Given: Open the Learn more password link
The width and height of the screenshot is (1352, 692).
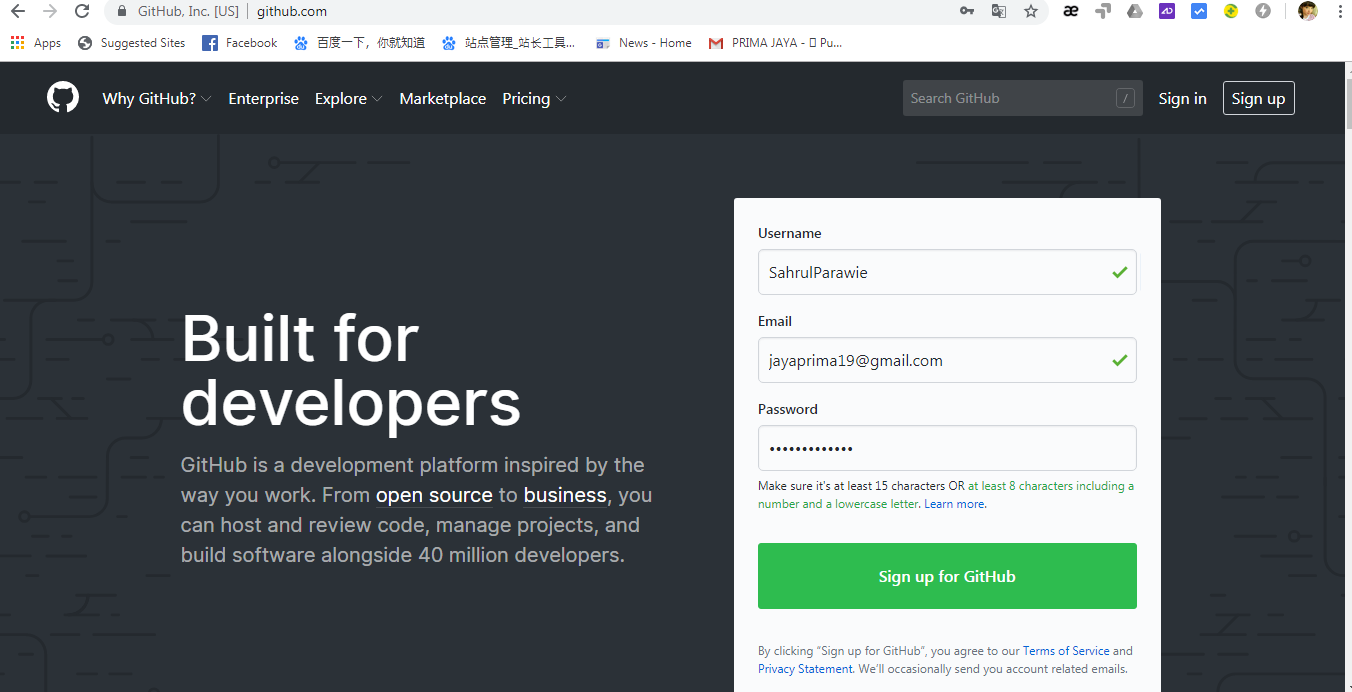Looking at the screenshot, I should click(954, 504).
